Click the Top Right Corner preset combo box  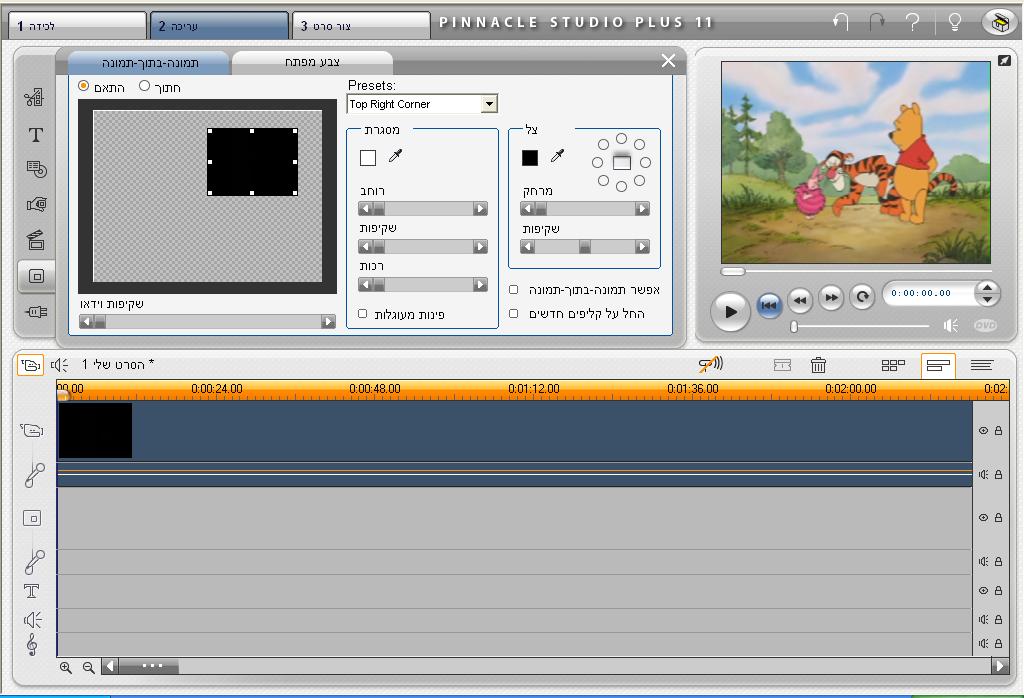pos(422,104)
